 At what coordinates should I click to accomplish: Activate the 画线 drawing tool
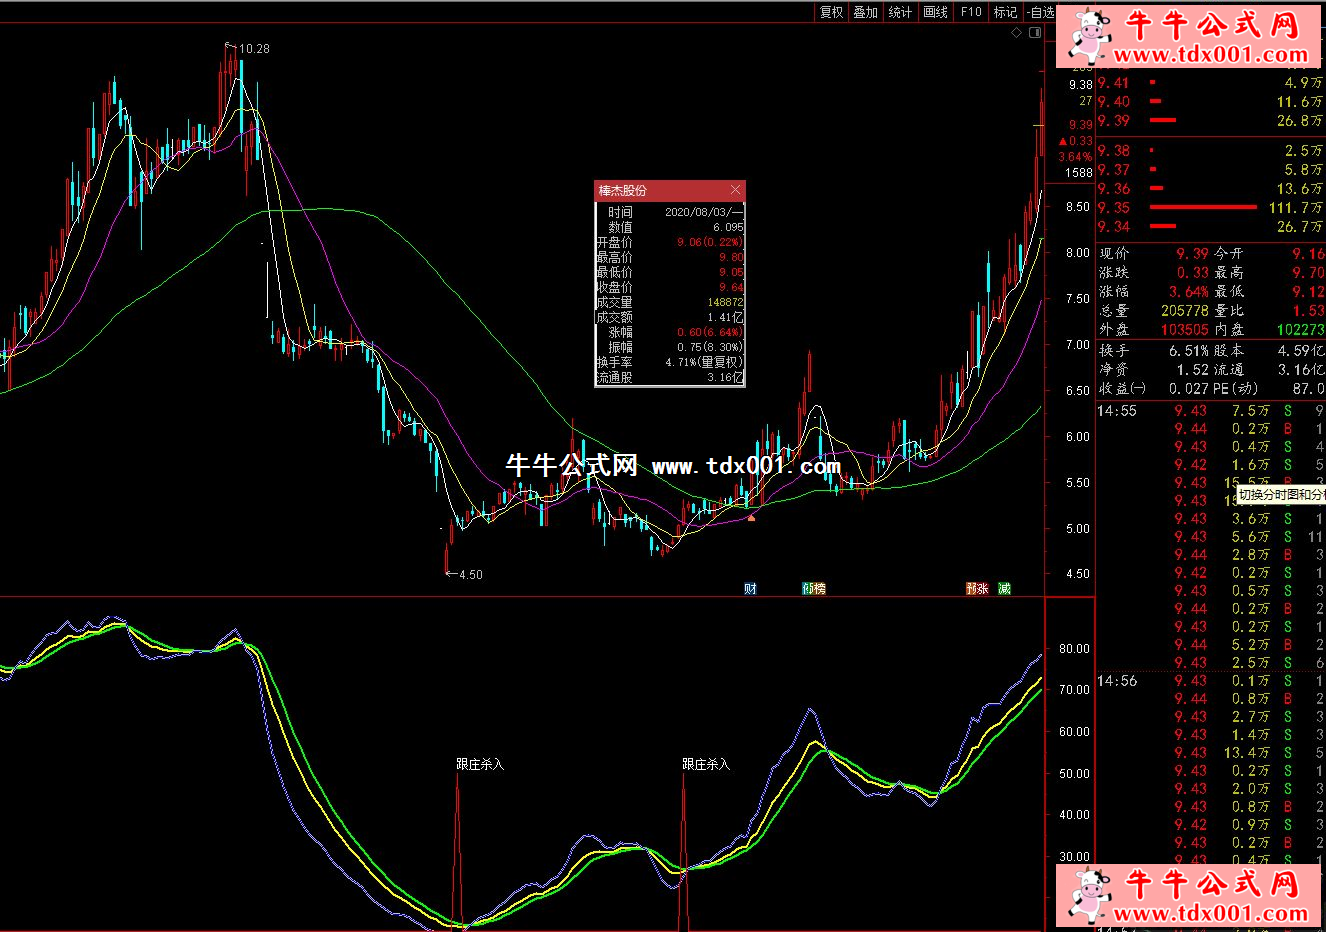pos(936,12)
